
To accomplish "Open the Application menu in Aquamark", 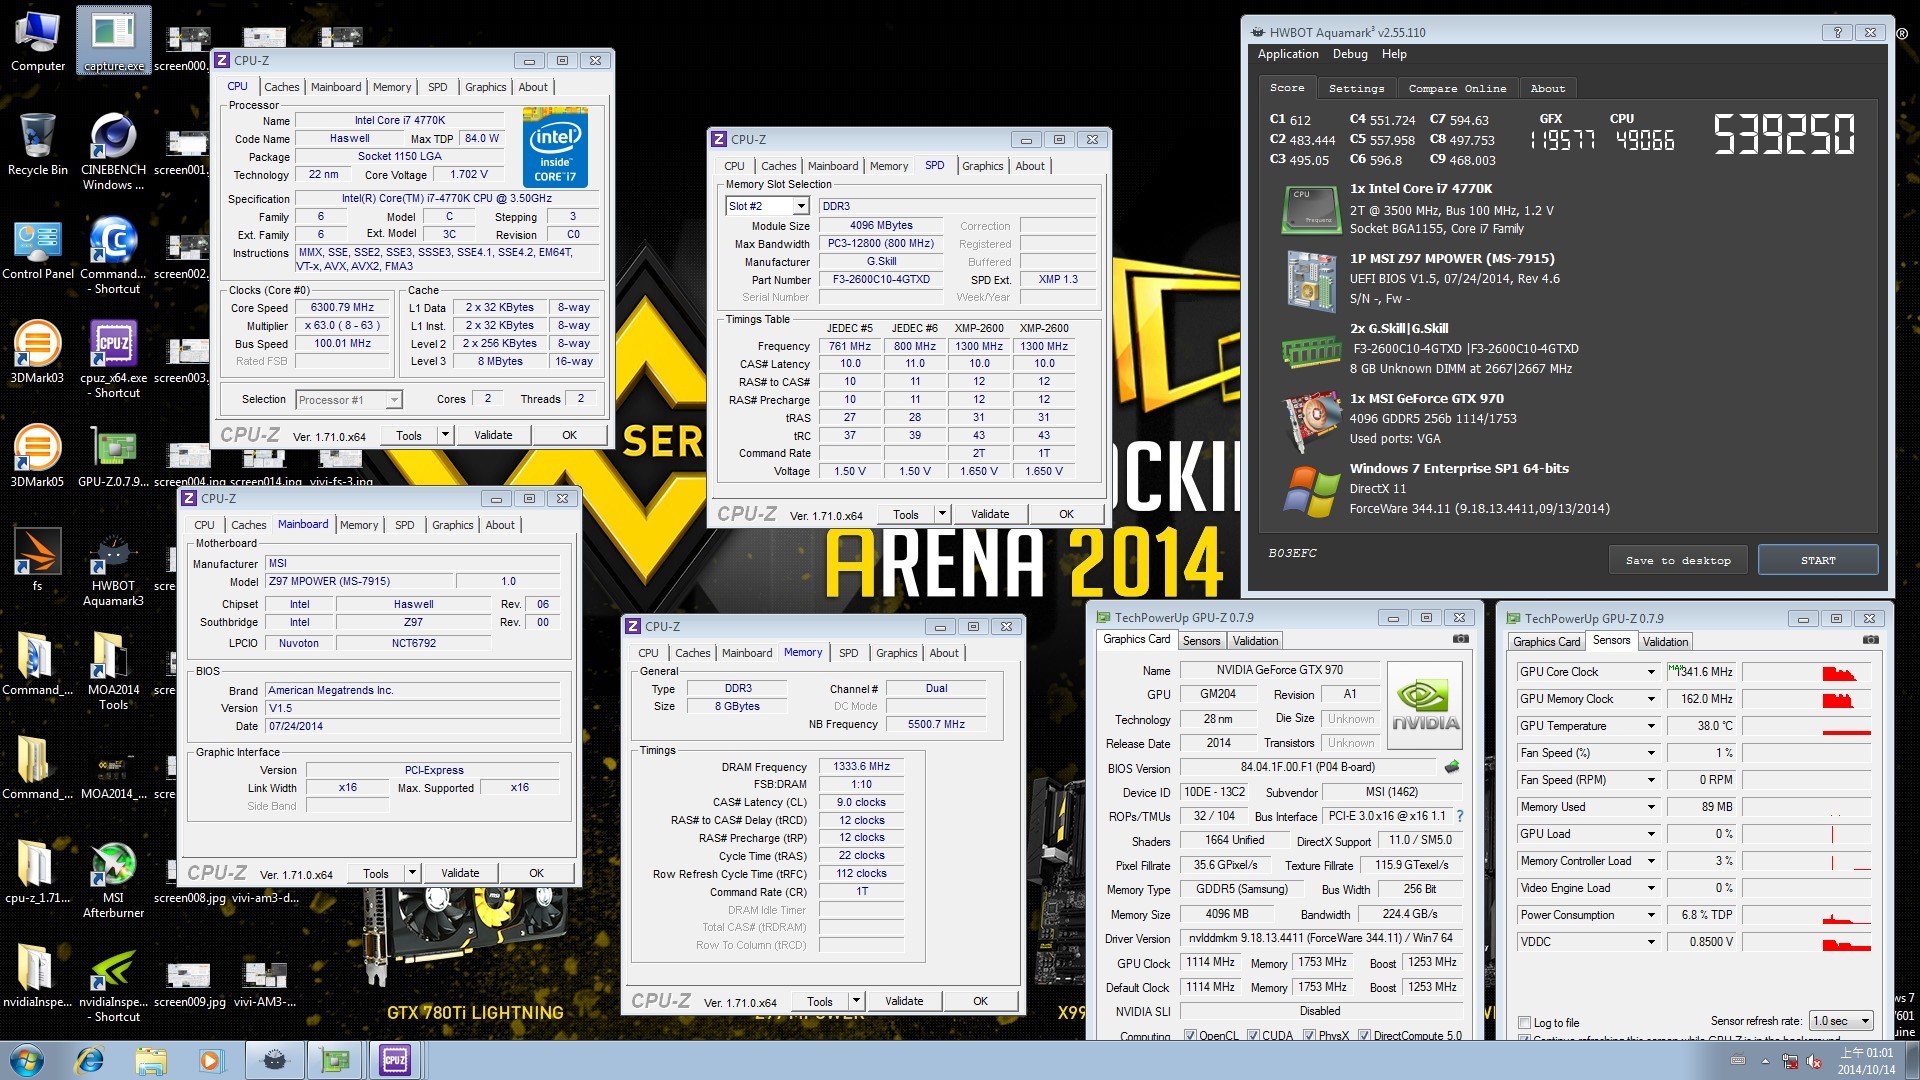I will coord(1288,54).
